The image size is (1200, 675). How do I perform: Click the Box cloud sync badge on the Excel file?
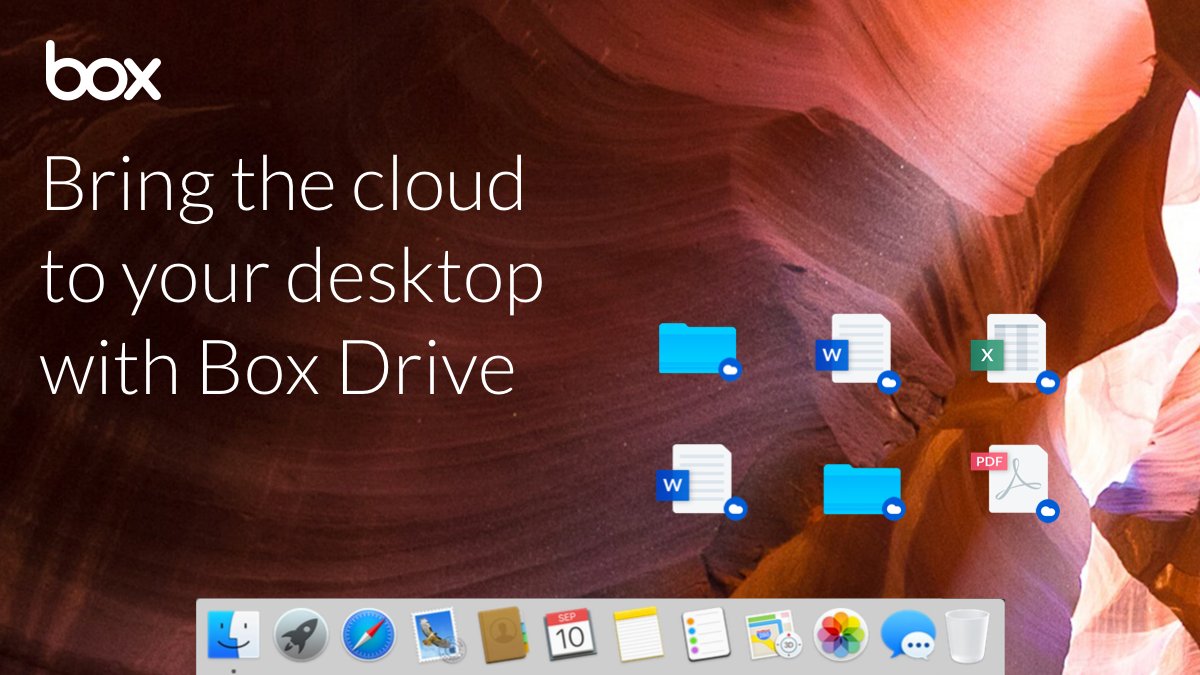tap(1050, 380)
